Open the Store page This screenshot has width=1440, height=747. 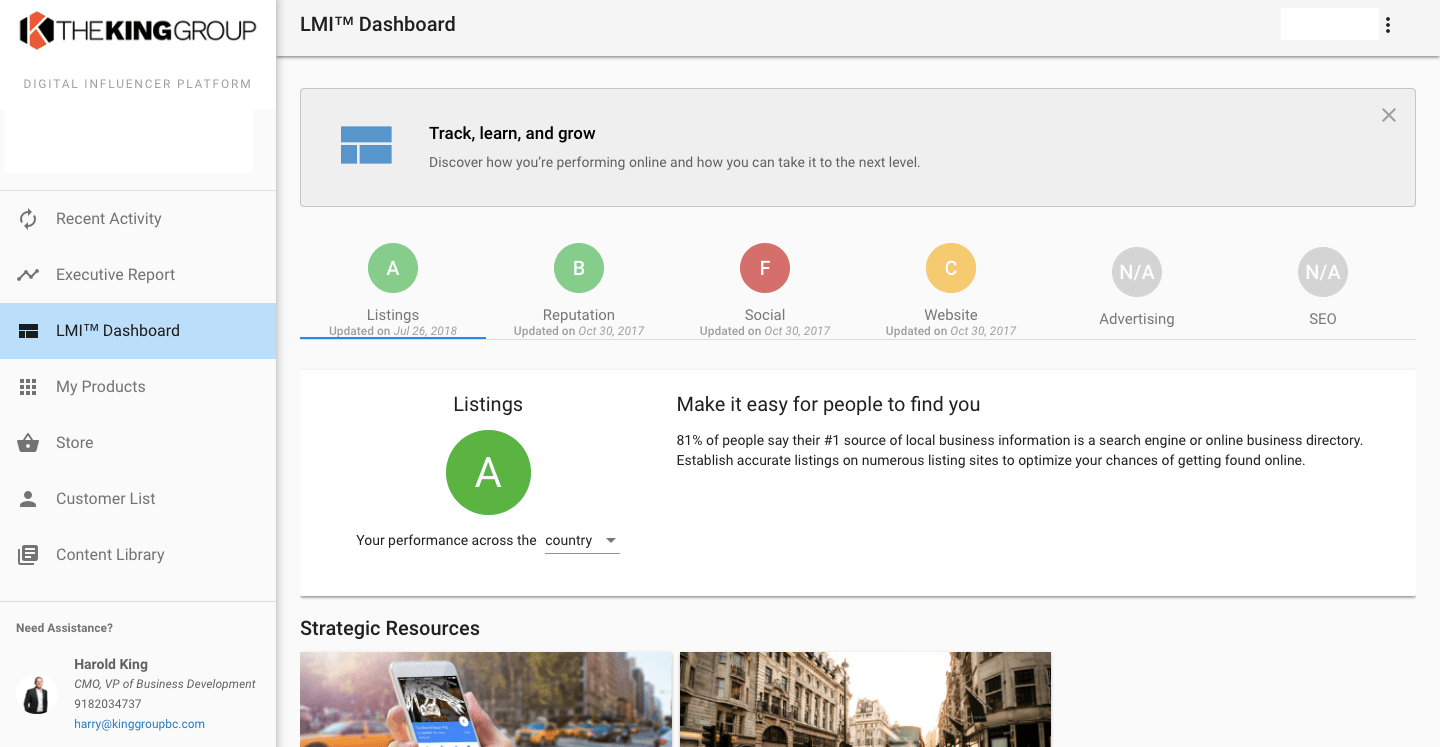point(138,443)
